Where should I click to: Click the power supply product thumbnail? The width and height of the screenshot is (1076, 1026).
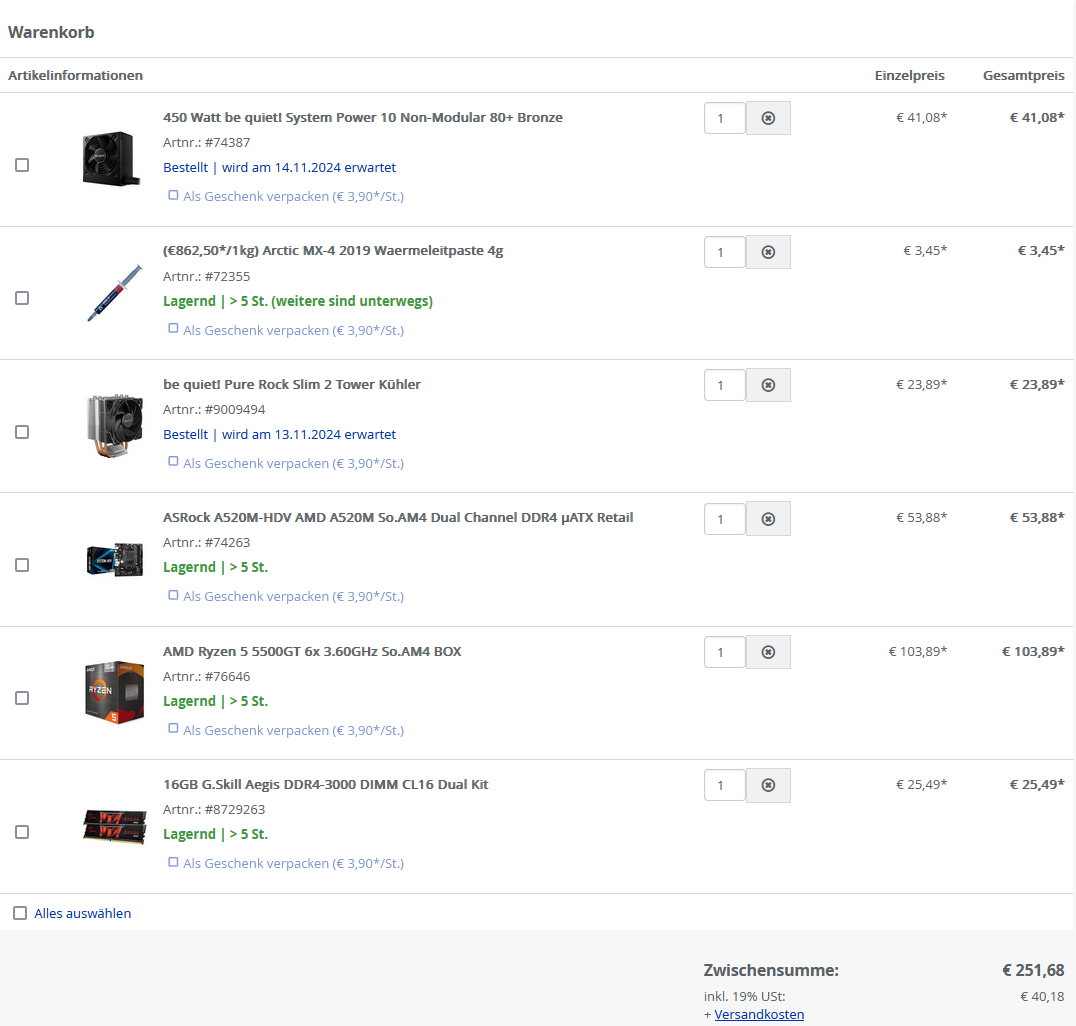coord(111,159)
